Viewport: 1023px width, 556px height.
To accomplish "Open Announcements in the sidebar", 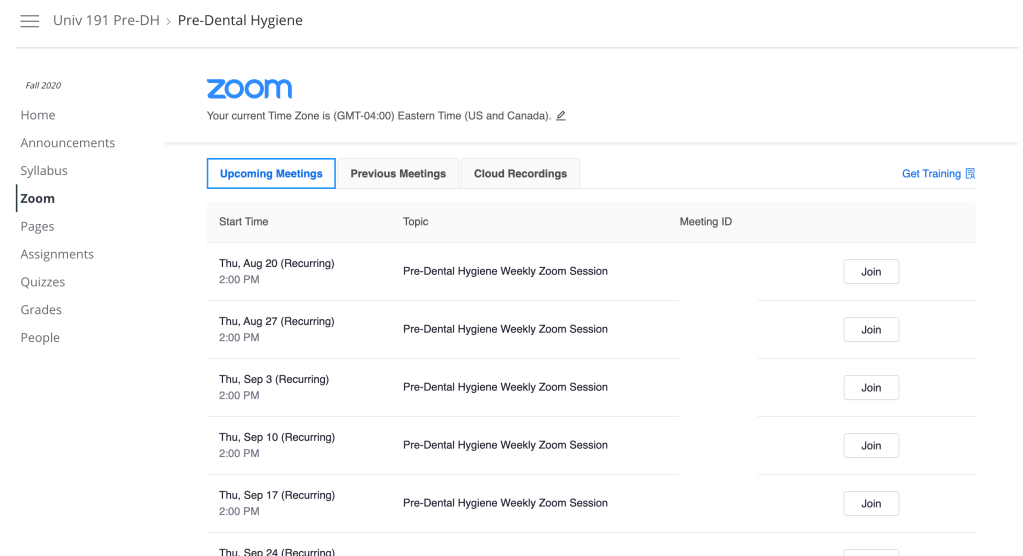I will (x=68, y=143).
